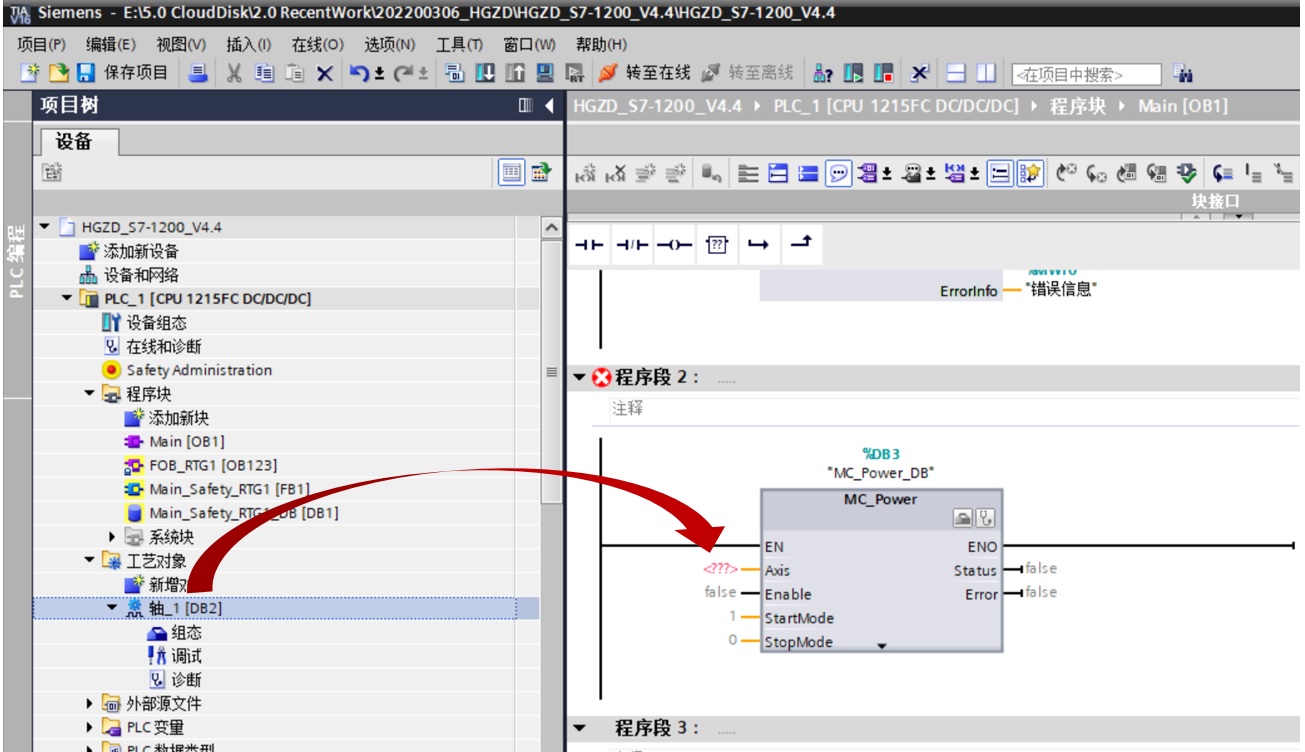Collapse the 轴_1 [DB2] node
The image size is (1305, 752).
pyautogui.click(x=113, y=608)
